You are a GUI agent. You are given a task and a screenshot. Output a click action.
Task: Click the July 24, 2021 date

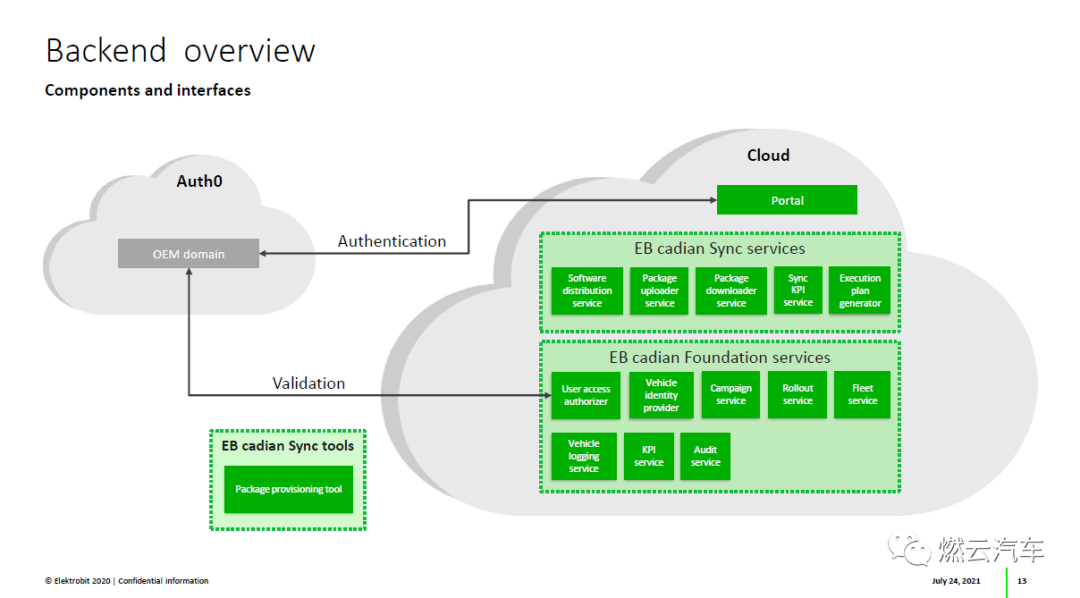coord(955,581)
